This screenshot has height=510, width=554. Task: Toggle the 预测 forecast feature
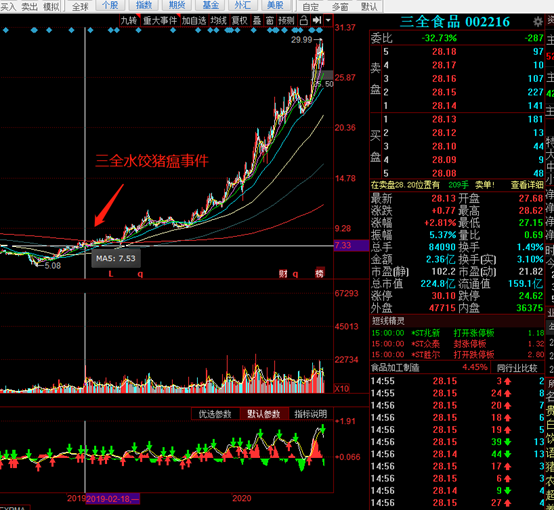click(286, 20)
